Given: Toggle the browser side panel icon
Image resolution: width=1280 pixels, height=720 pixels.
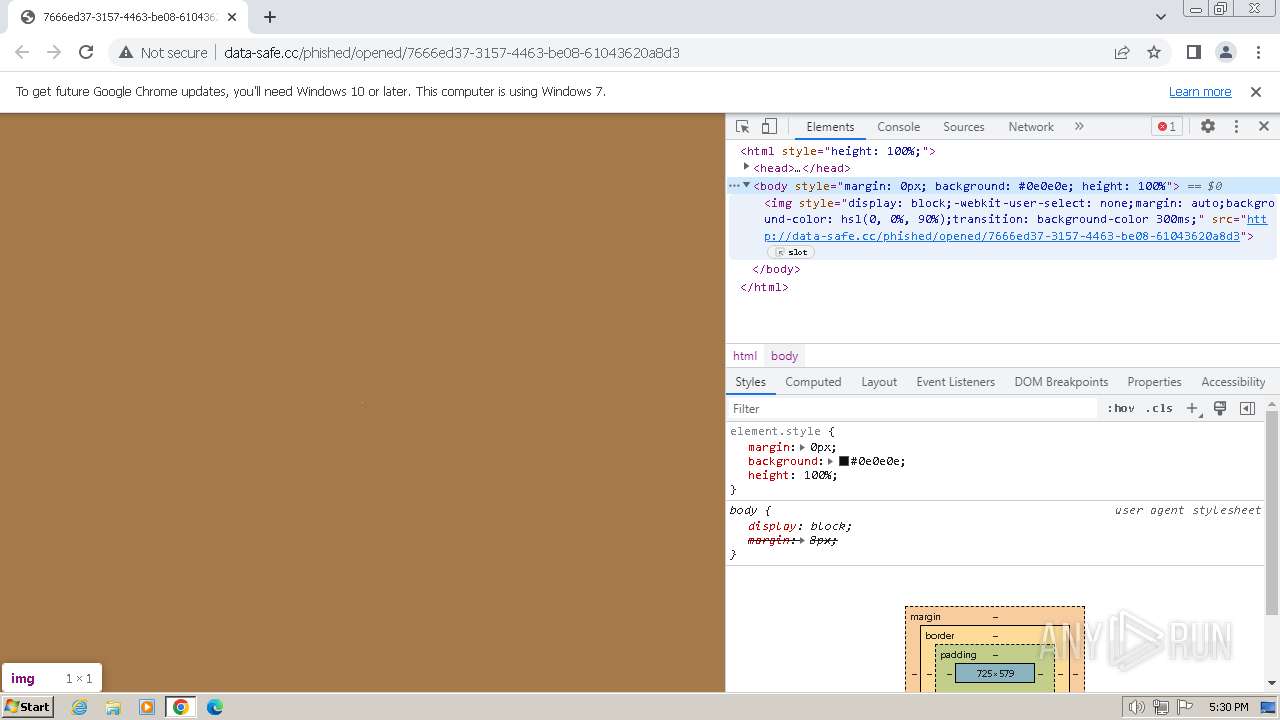Looking at the screenshot, I should [1193, 52].
